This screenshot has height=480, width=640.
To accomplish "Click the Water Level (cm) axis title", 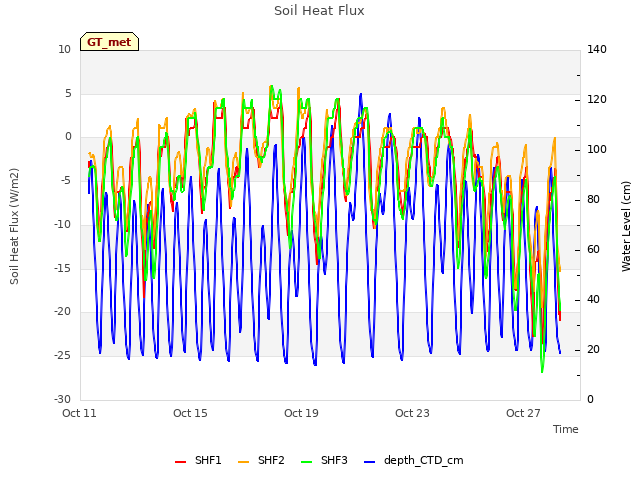I will (626, 227).
